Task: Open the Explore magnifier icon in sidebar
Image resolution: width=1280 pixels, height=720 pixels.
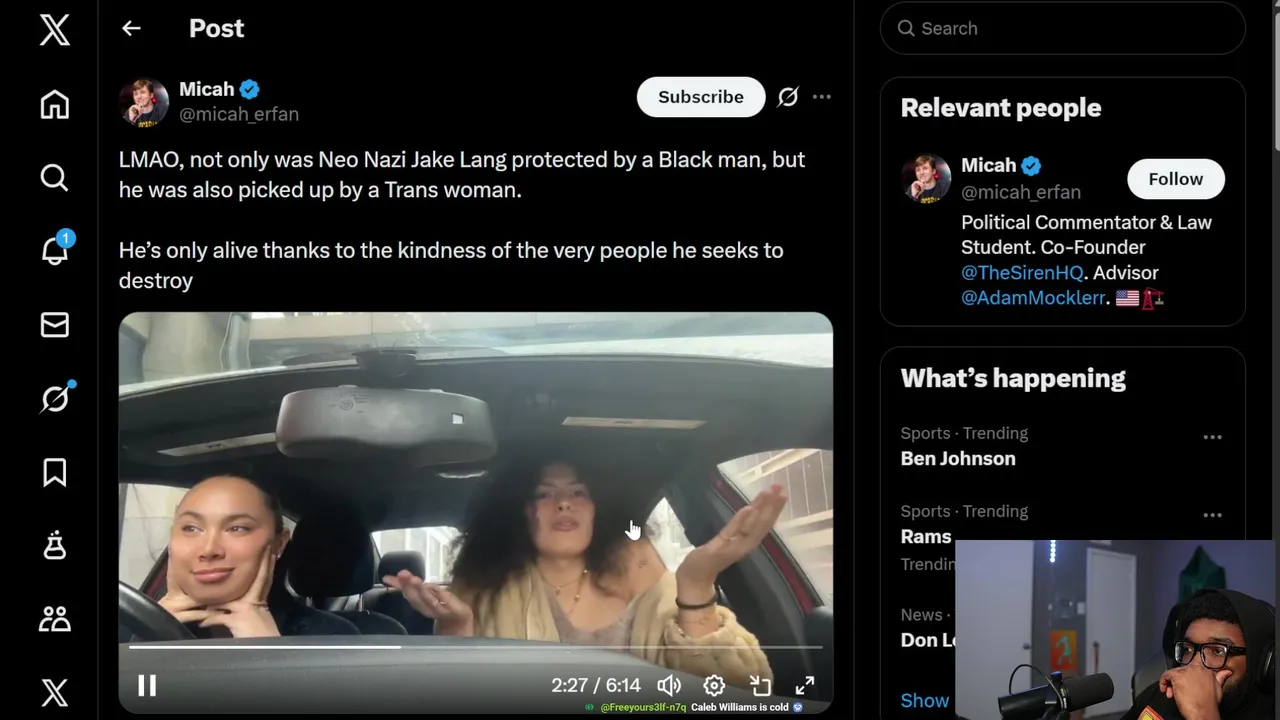Action: (x=54, y=178)
